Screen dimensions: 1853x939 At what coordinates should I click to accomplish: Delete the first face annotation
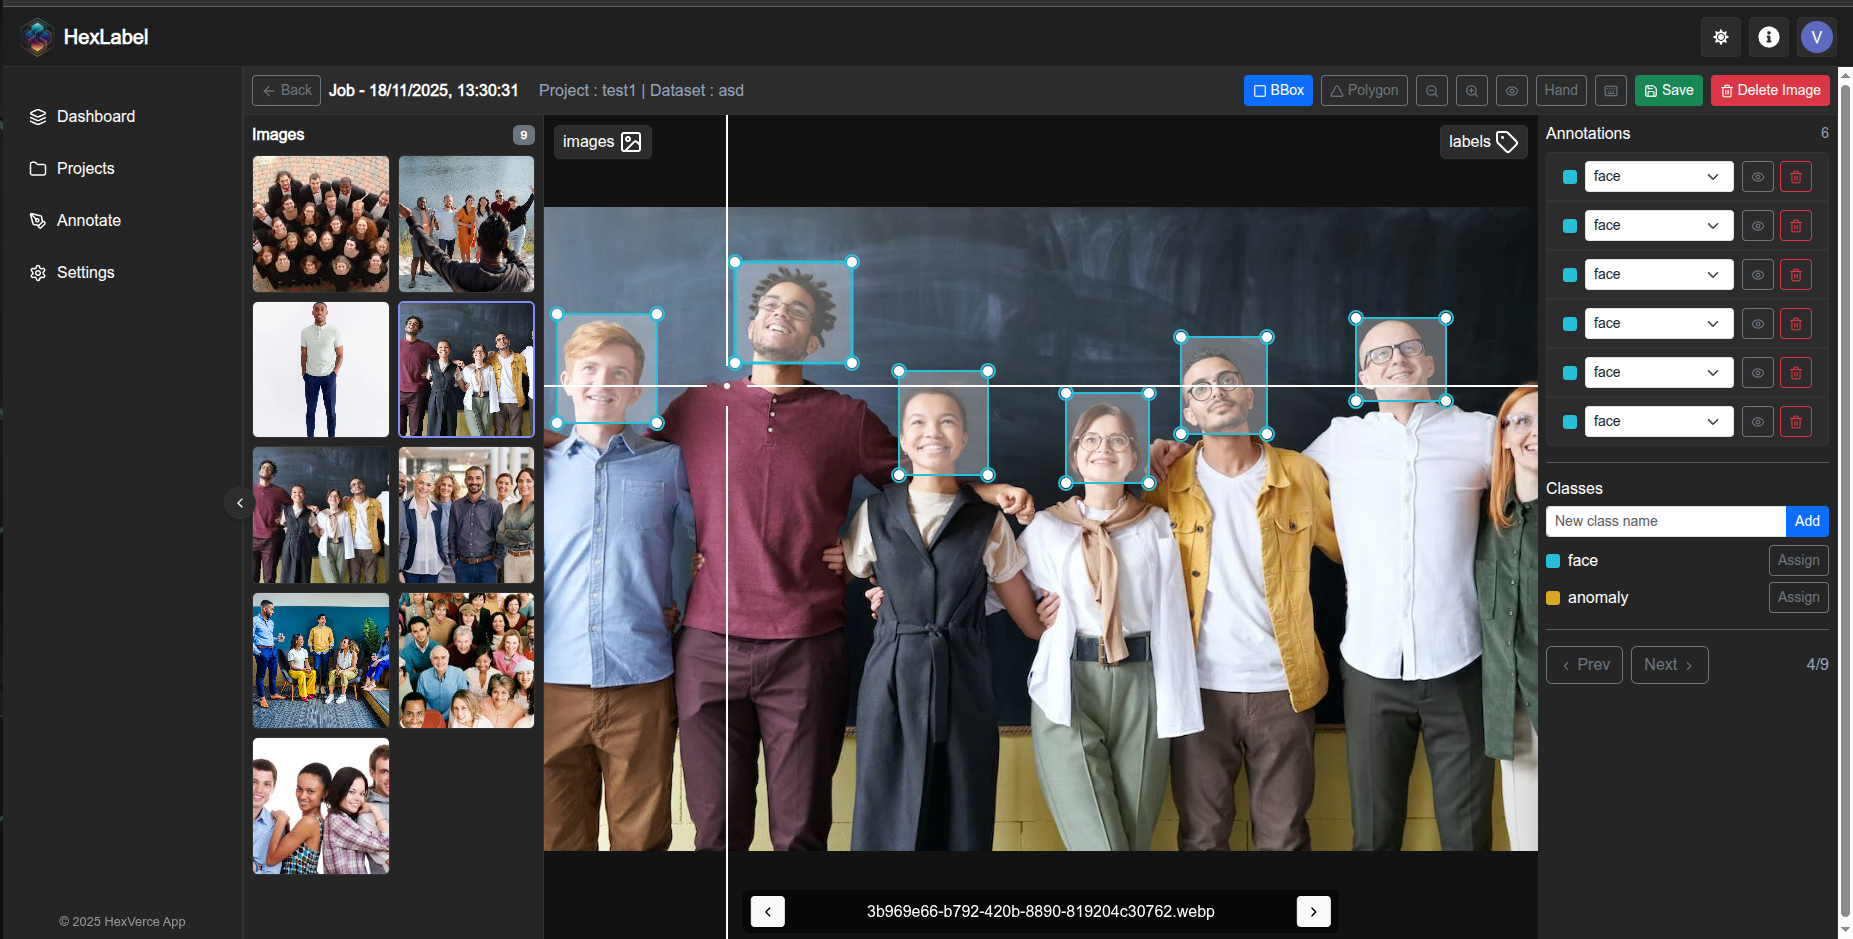click(1795, 177)
